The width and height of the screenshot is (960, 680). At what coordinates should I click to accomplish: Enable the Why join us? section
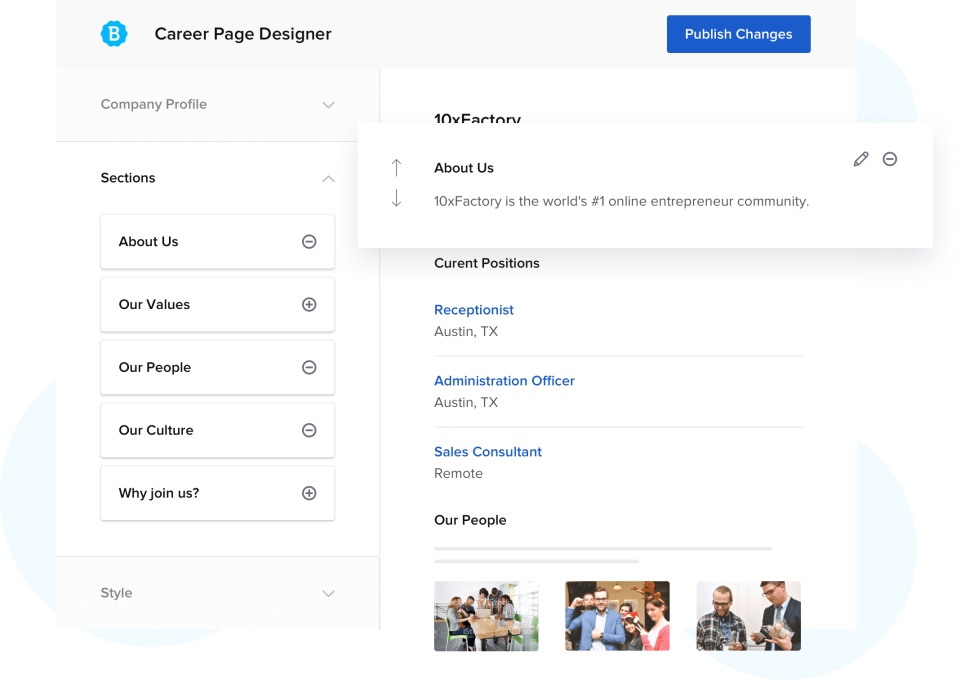[308, 493]
